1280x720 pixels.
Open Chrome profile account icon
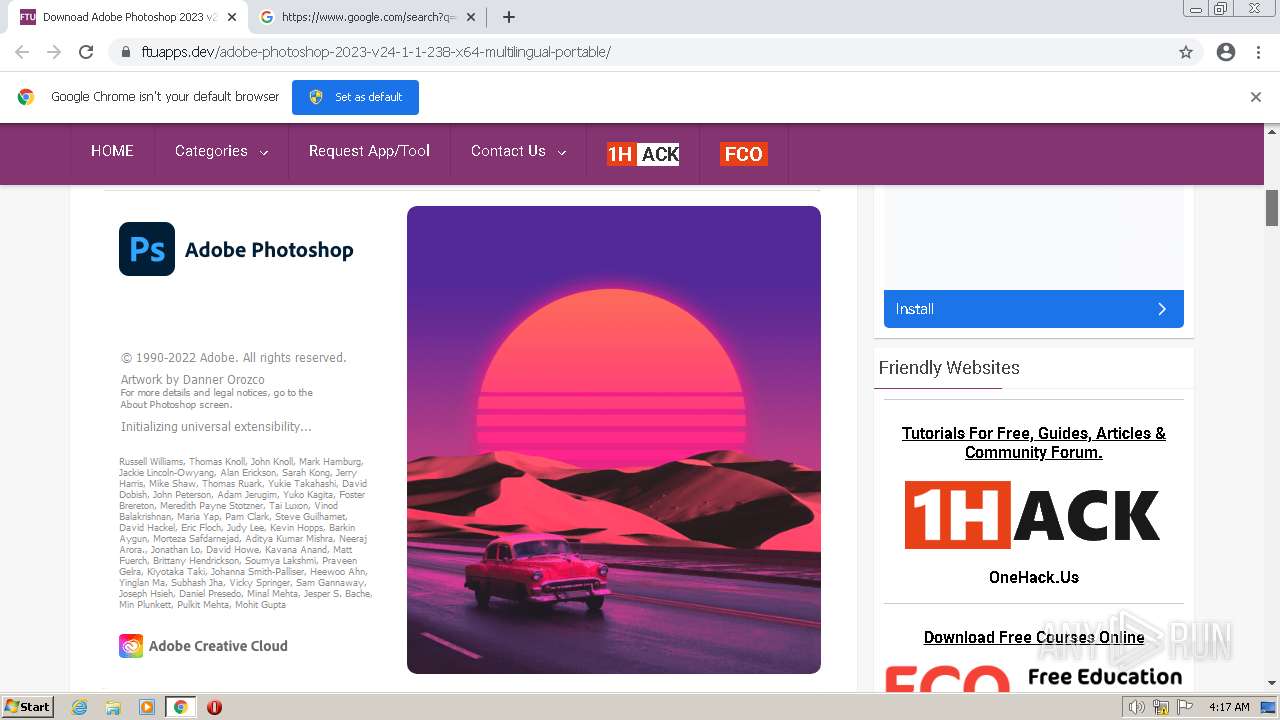pyautogui.click(x=1226, y=52)
